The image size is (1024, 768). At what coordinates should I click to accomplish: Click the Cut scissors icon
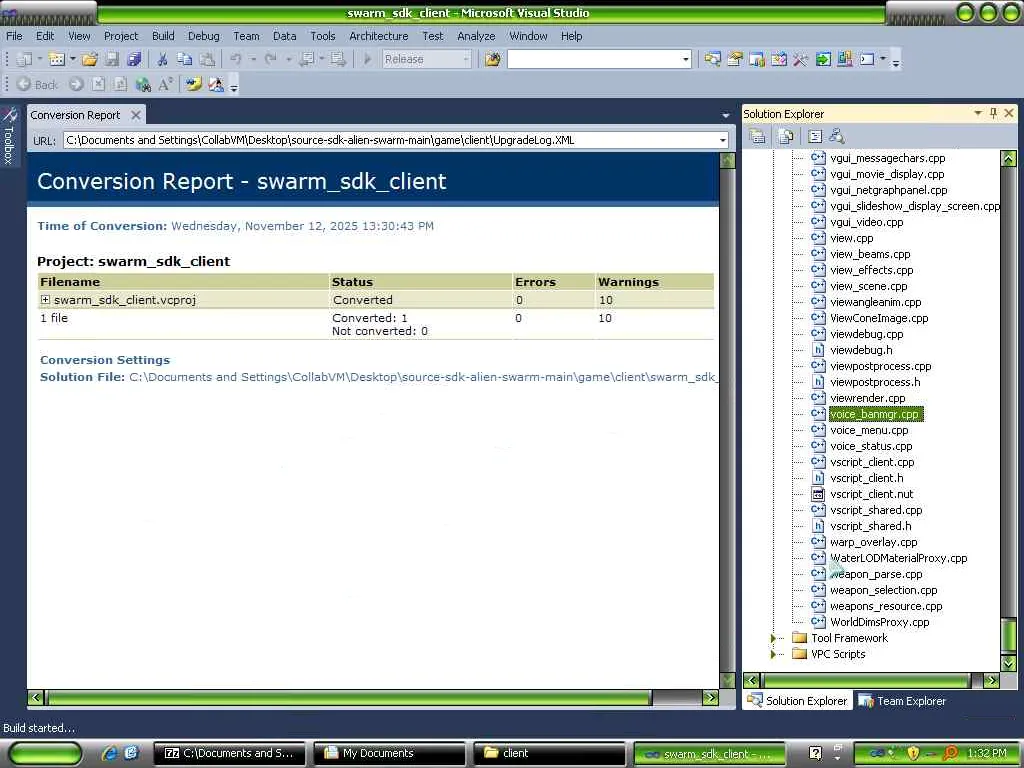tap(163, 59)
